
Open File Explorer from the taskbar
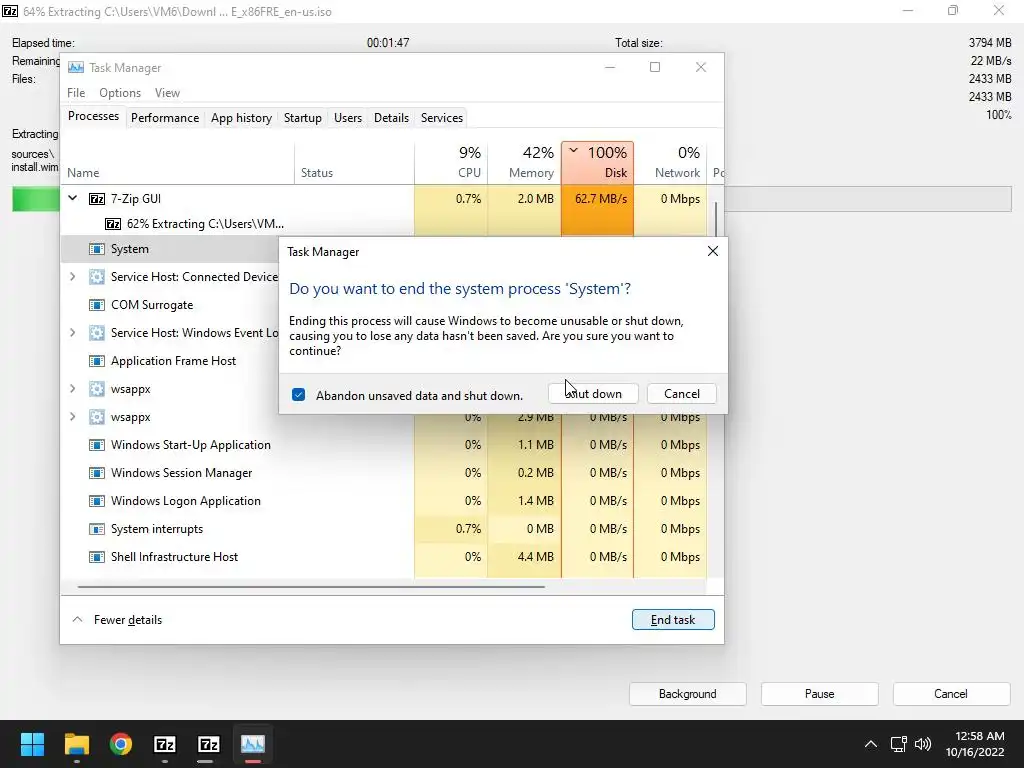[x=76, y=744]
